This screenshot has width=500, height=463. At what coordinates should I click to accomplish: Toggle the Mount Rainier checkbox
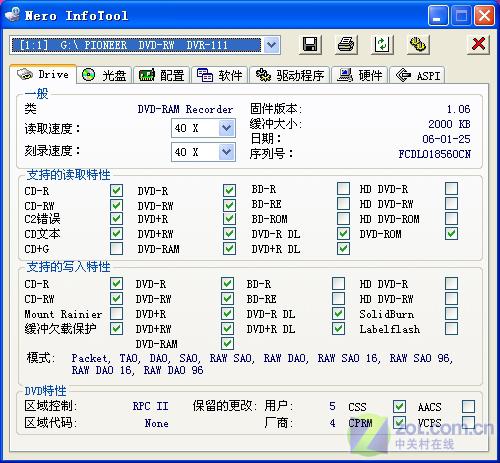(116, 314)
